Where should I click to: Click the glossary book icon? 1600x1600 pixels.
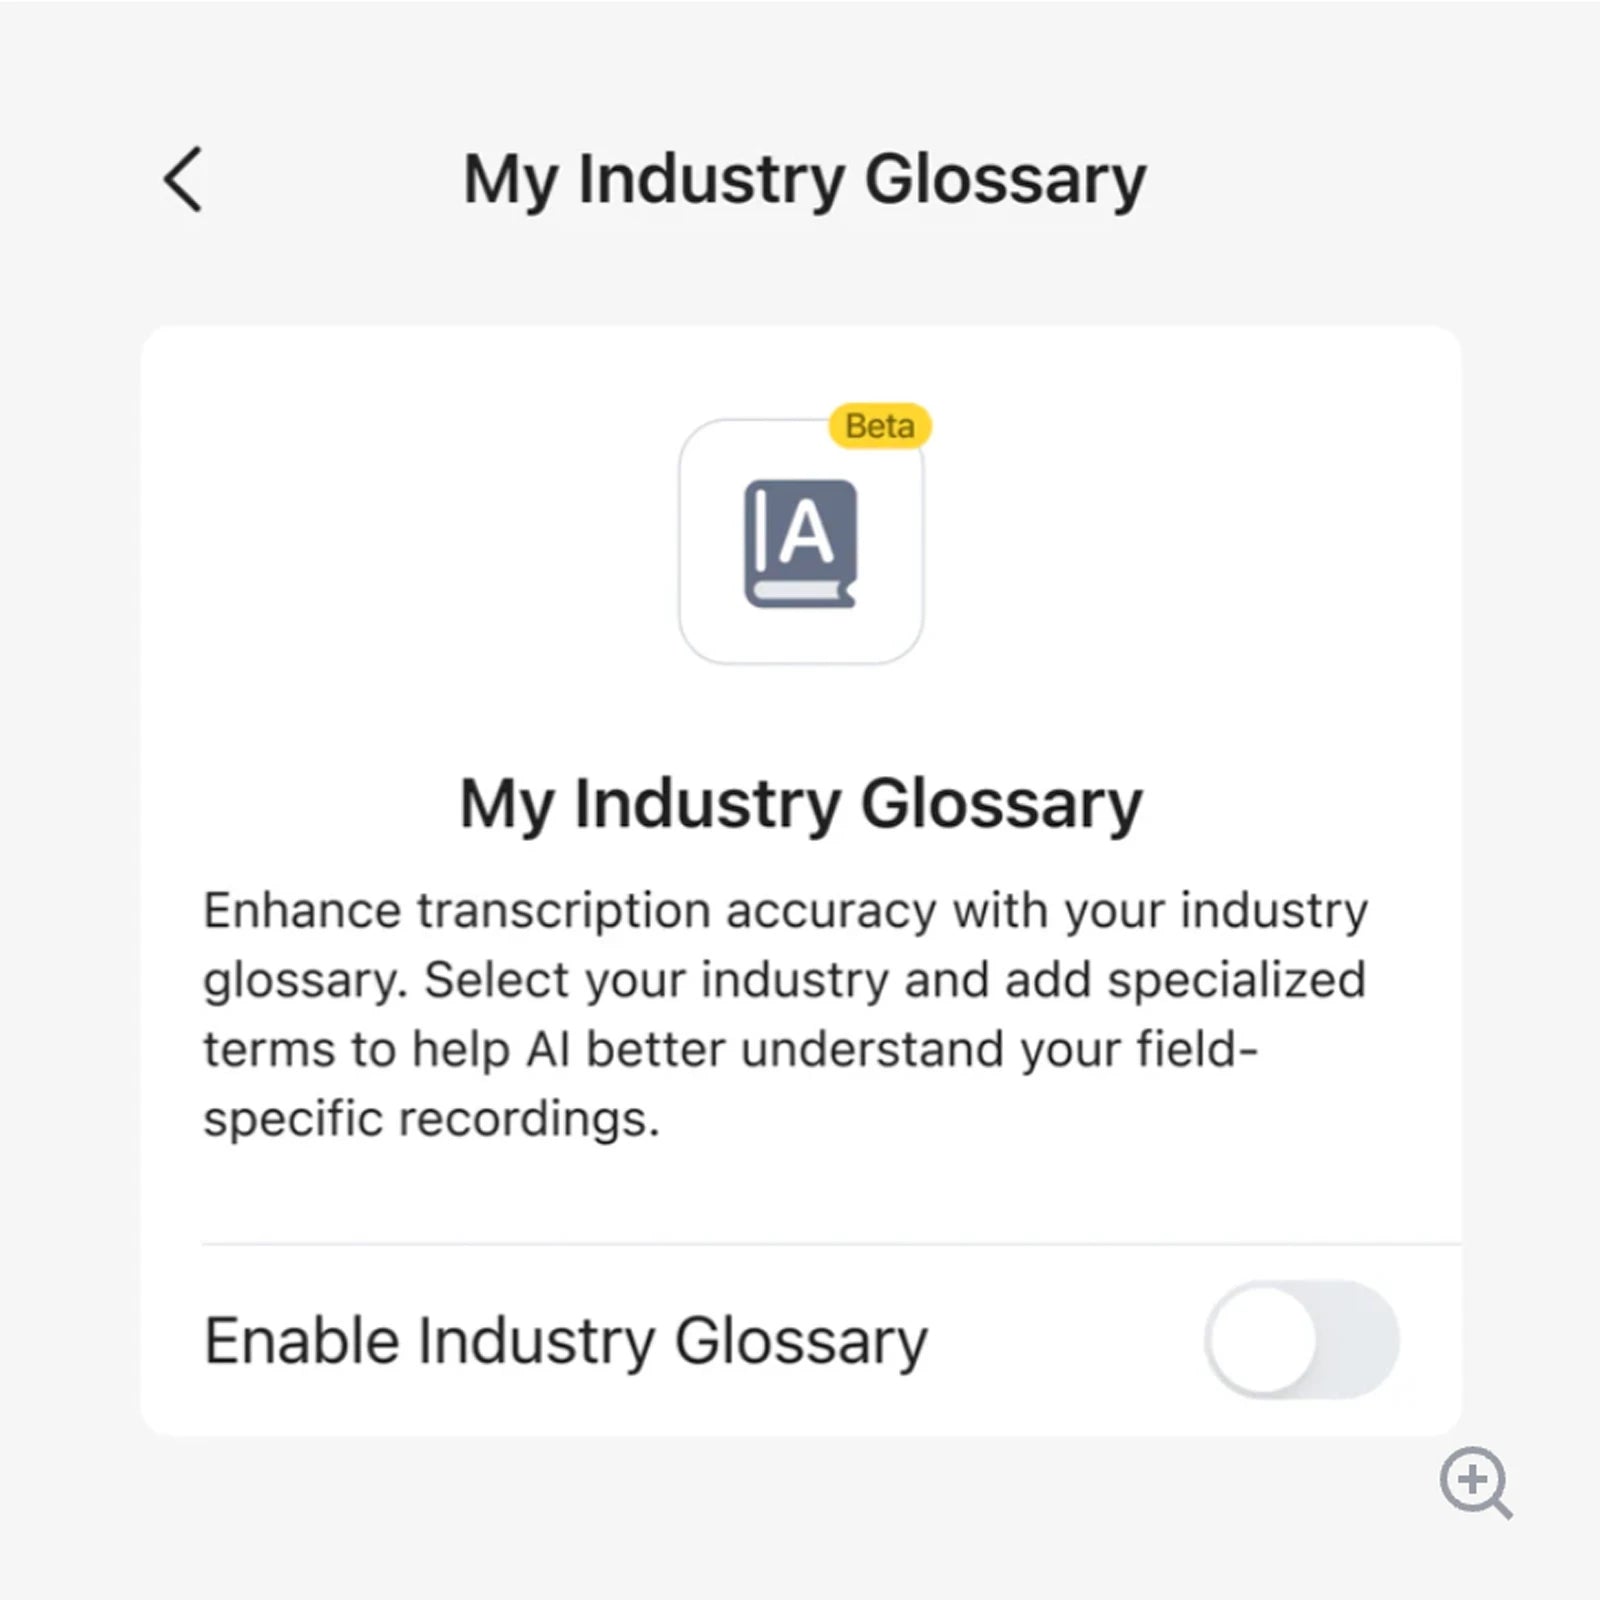click(800, 543)
